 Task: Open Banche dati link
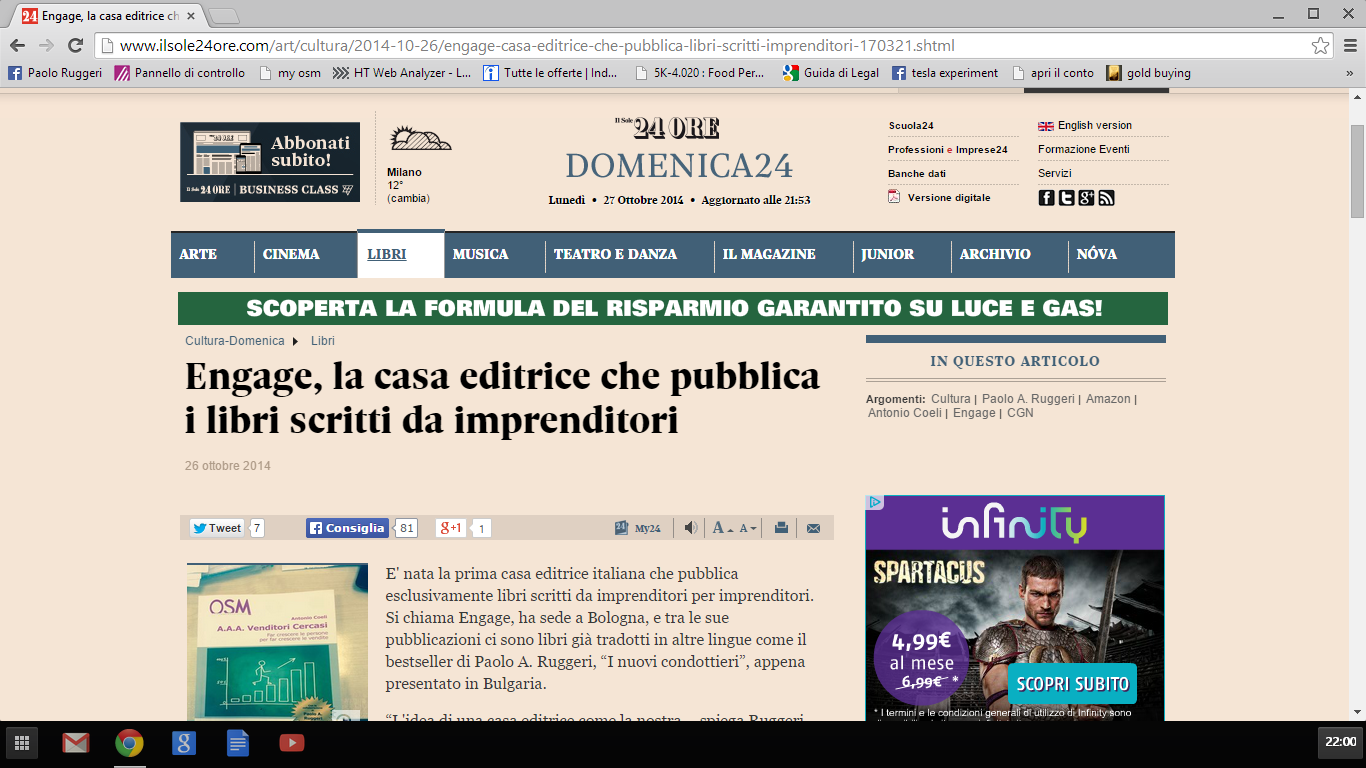click(917, 173)
